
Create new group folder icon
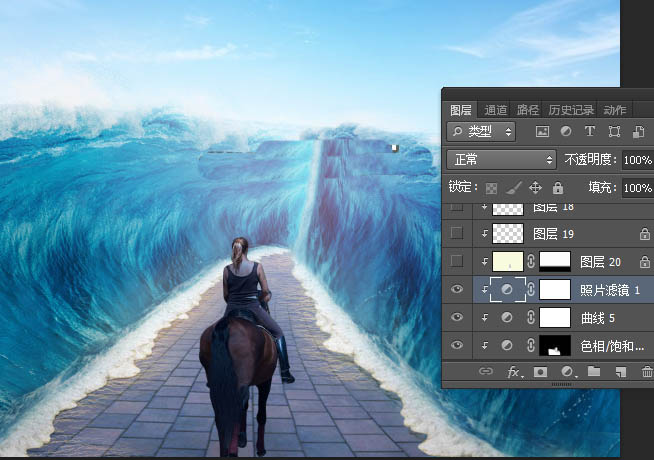pyautogui.click(x=594, y=371)
